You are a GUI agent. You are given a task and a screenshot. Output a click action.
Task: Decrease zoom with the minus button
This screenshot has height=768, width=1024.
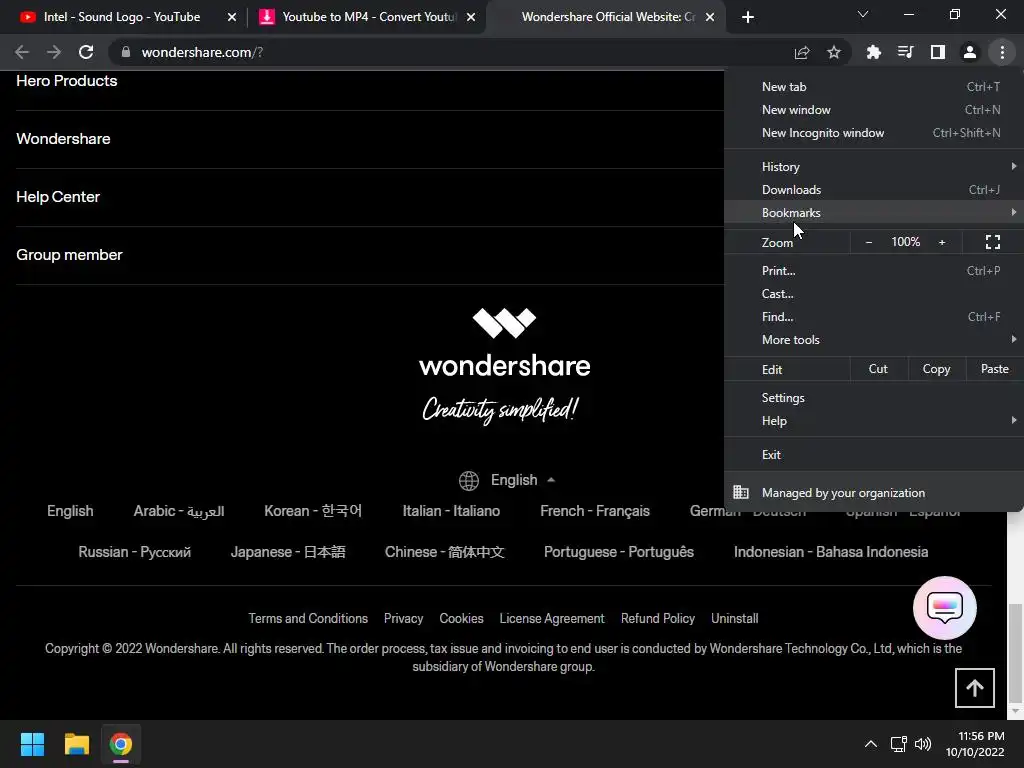click(x=869, y=242)
